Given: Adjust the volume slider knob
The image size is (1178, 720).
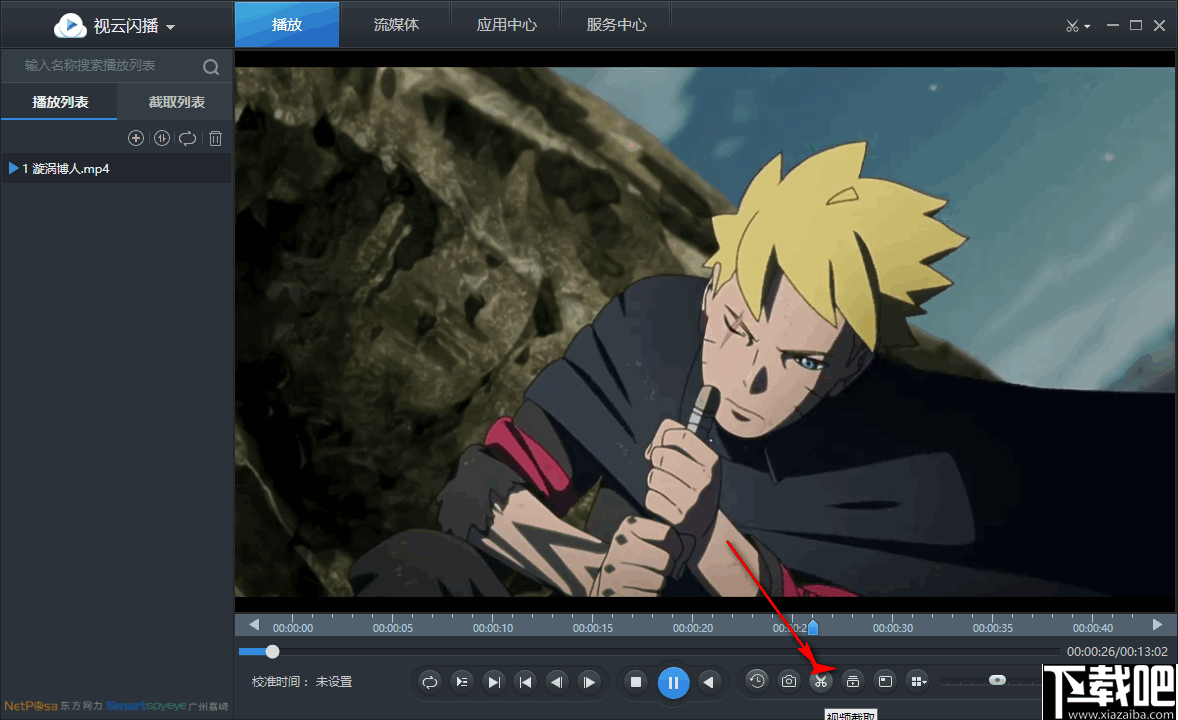Looking at the screenshot, I should pyautogui.click(x=997, y=680).
